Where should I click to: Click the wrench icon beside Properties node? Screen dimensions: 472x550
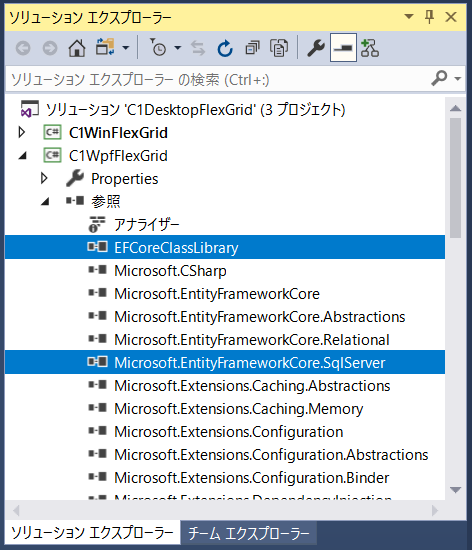click(75, 178)
